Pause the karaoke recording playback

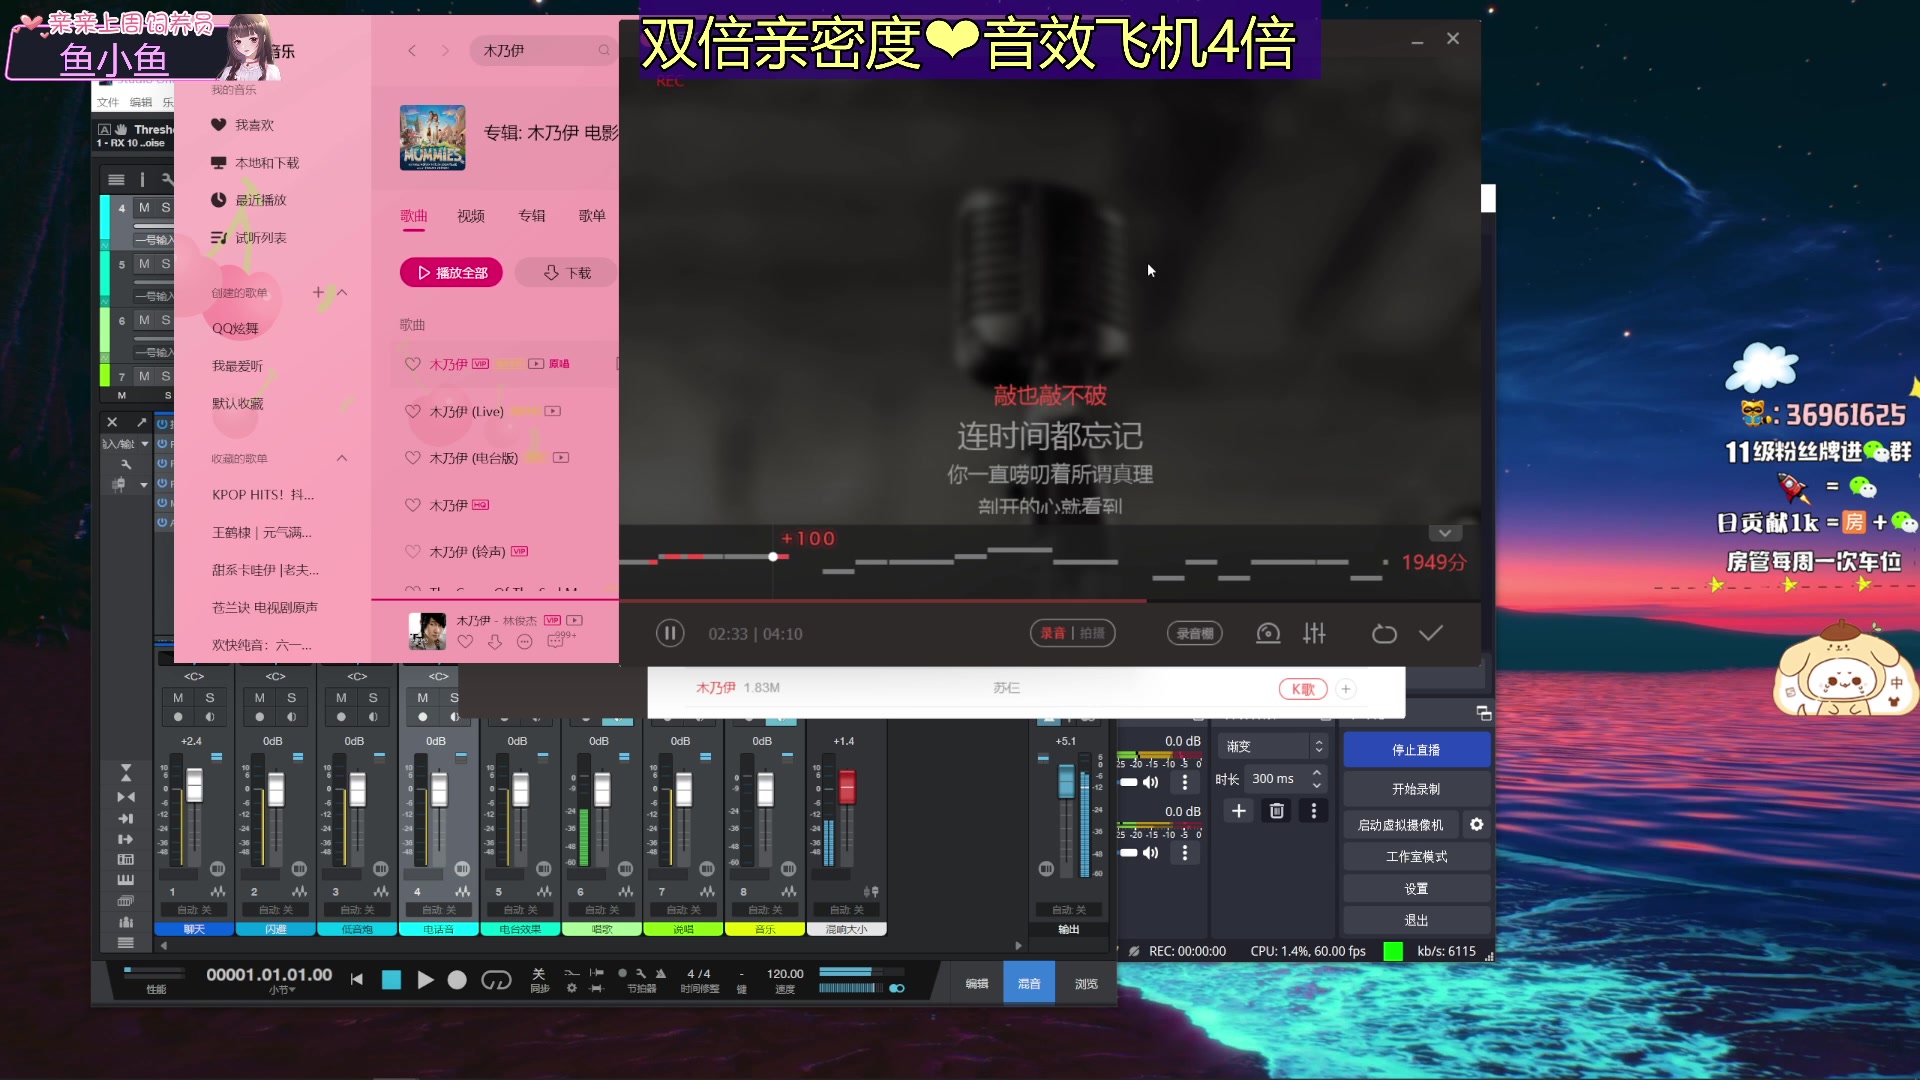pyautogui.click(x=670, y=633)
